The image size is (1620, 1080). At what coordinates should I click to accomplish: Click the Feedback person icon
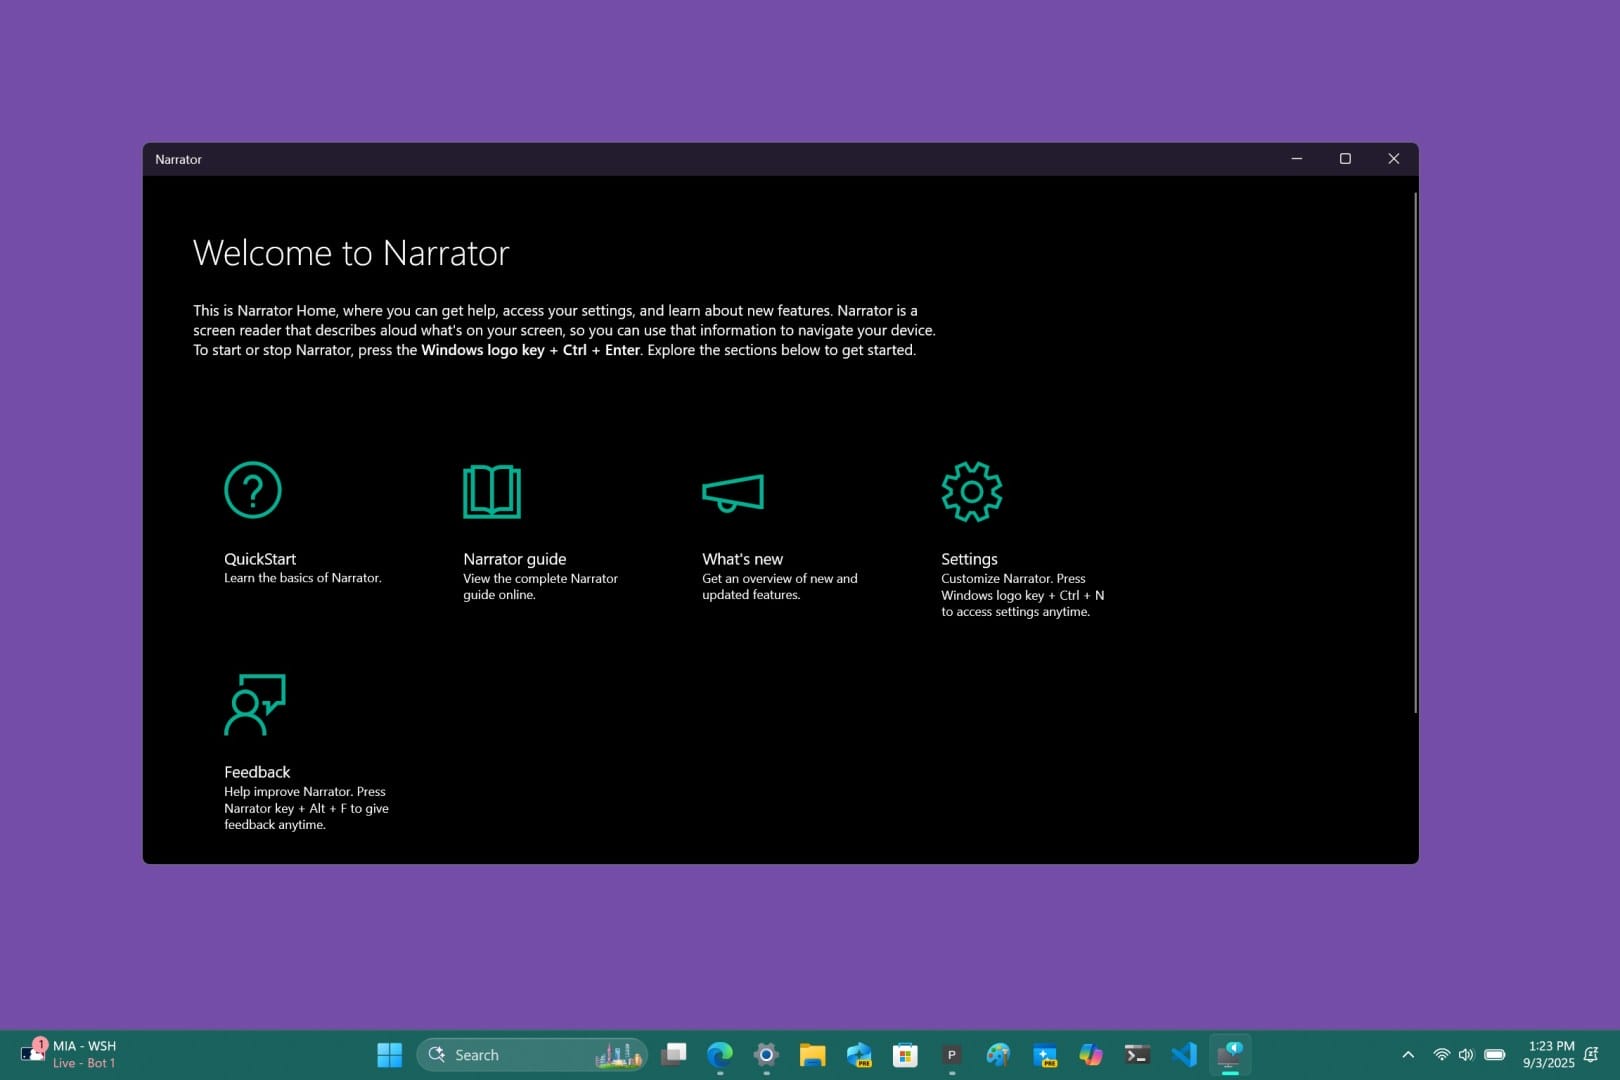(253, 705)
